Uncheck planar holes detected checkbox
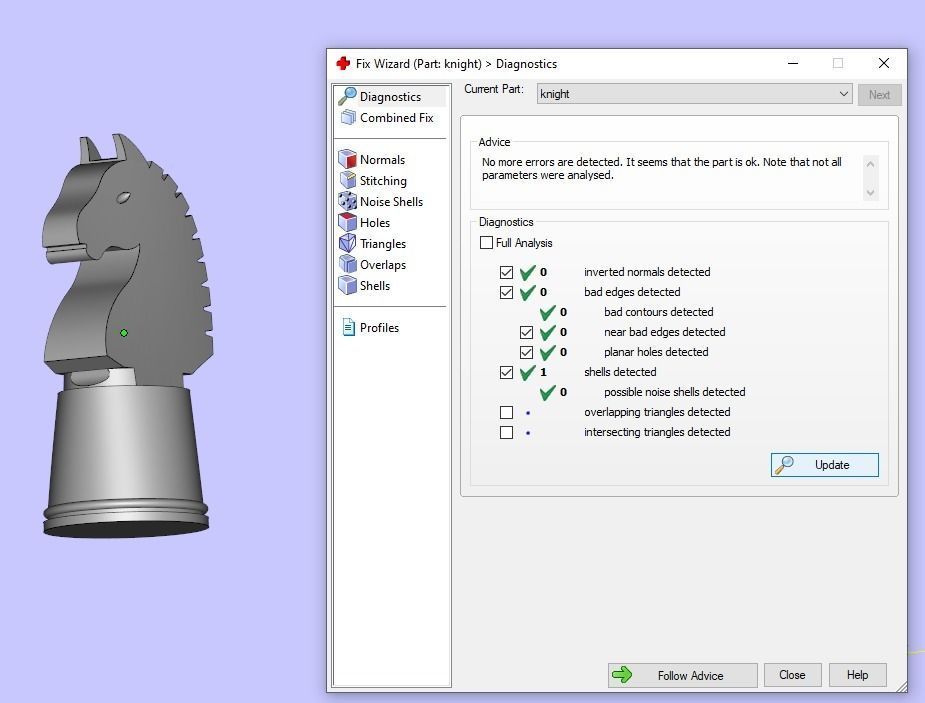This screenshot has width=925, height=703. pos(526,353)
